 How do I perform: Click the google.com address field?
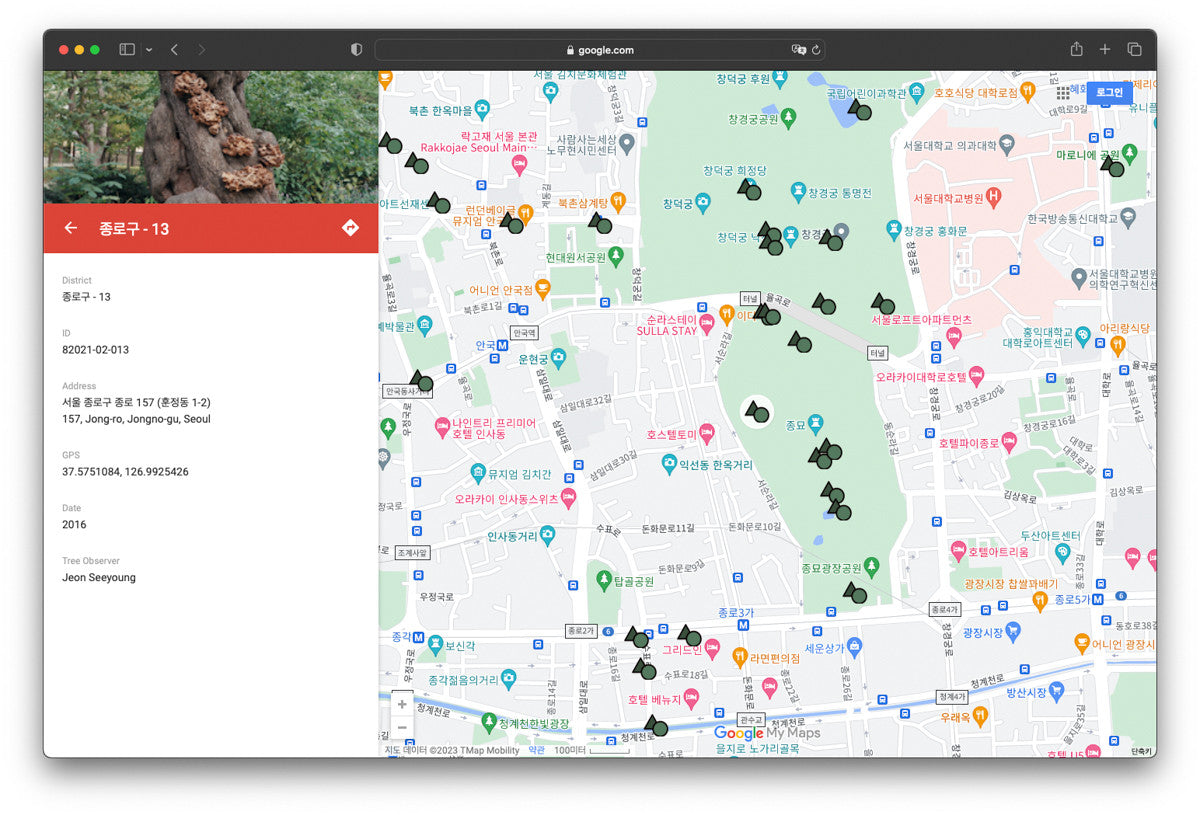tap(600, 49)
